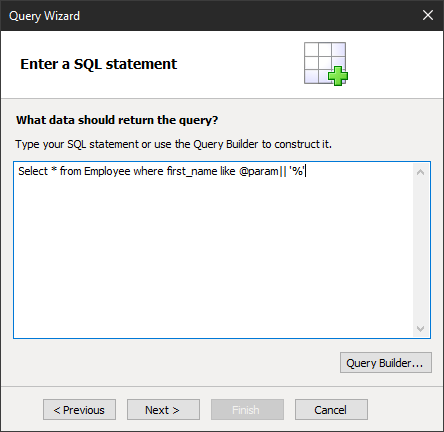Cancel the Query Wizard
This screenshot has width=444, height=432.
click(x=331, y=410)
